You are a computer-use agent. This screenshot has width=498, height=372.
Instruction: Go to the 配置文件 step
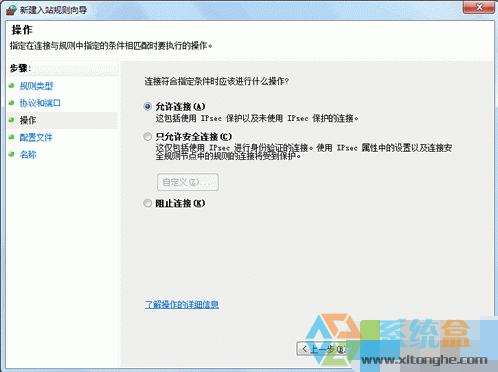pos(36,137)
